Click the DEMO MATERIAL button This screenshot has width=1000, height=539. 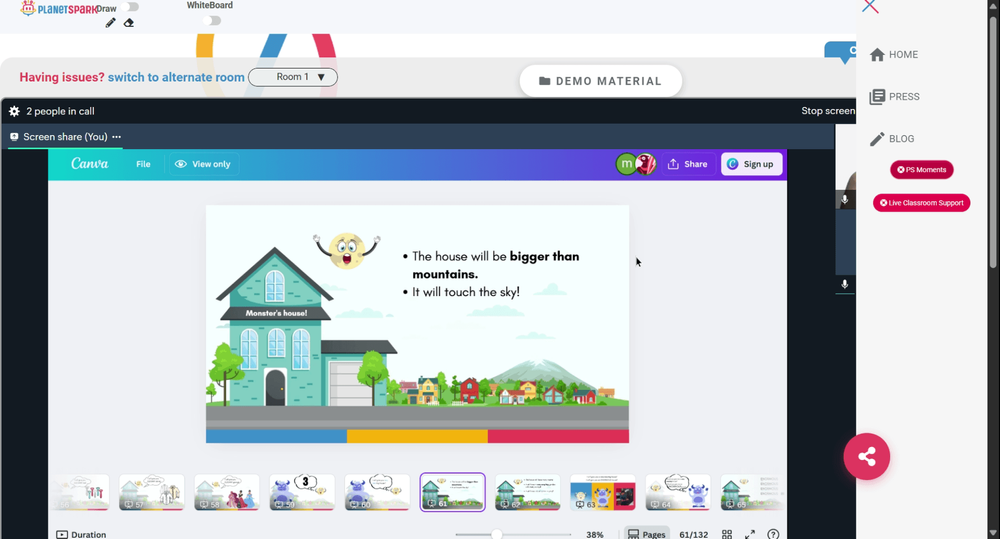[600, 81]
